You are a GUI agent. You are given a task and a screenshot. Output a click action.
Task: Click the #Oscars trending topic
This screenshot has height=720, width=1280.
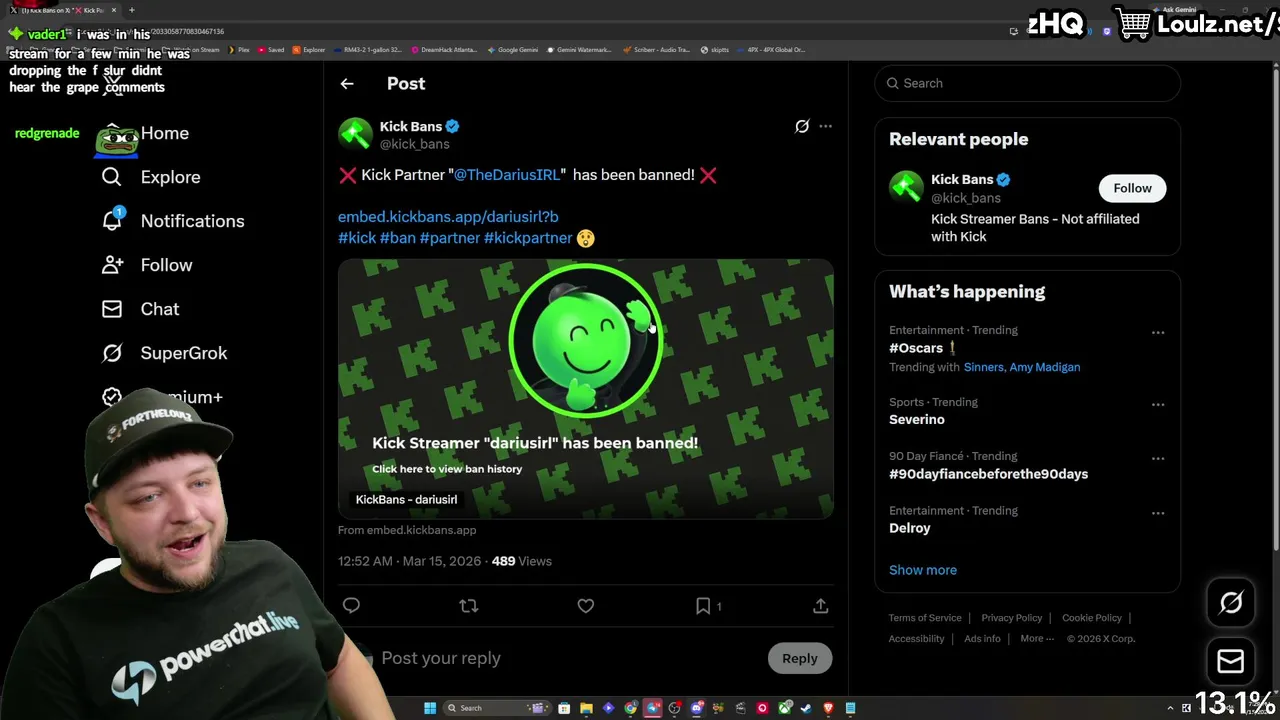click(x=916, y=348)
